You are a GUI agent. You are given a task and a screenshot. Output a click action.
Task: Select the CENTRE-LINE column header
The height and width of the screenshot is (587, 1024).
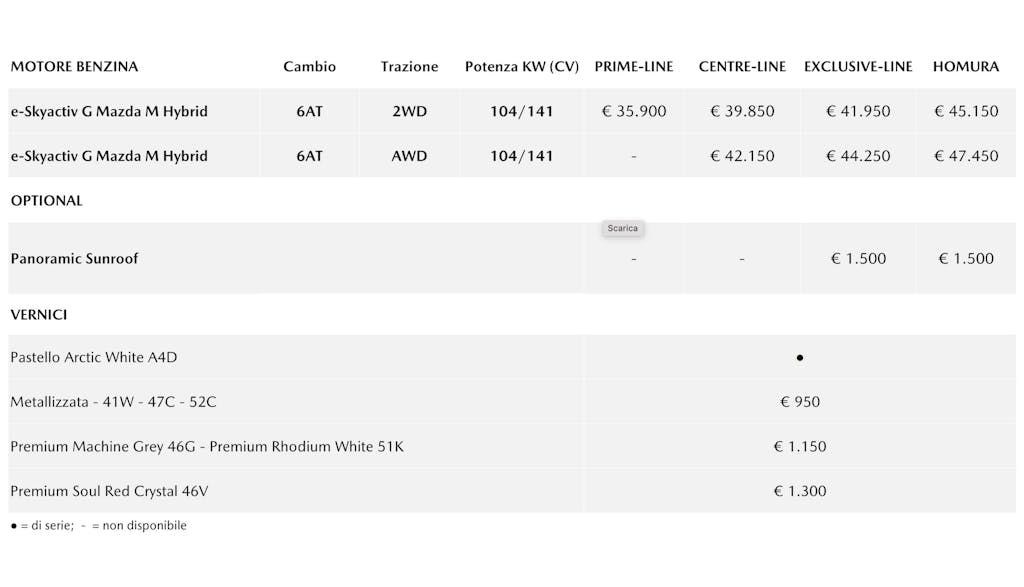point(742,67)
